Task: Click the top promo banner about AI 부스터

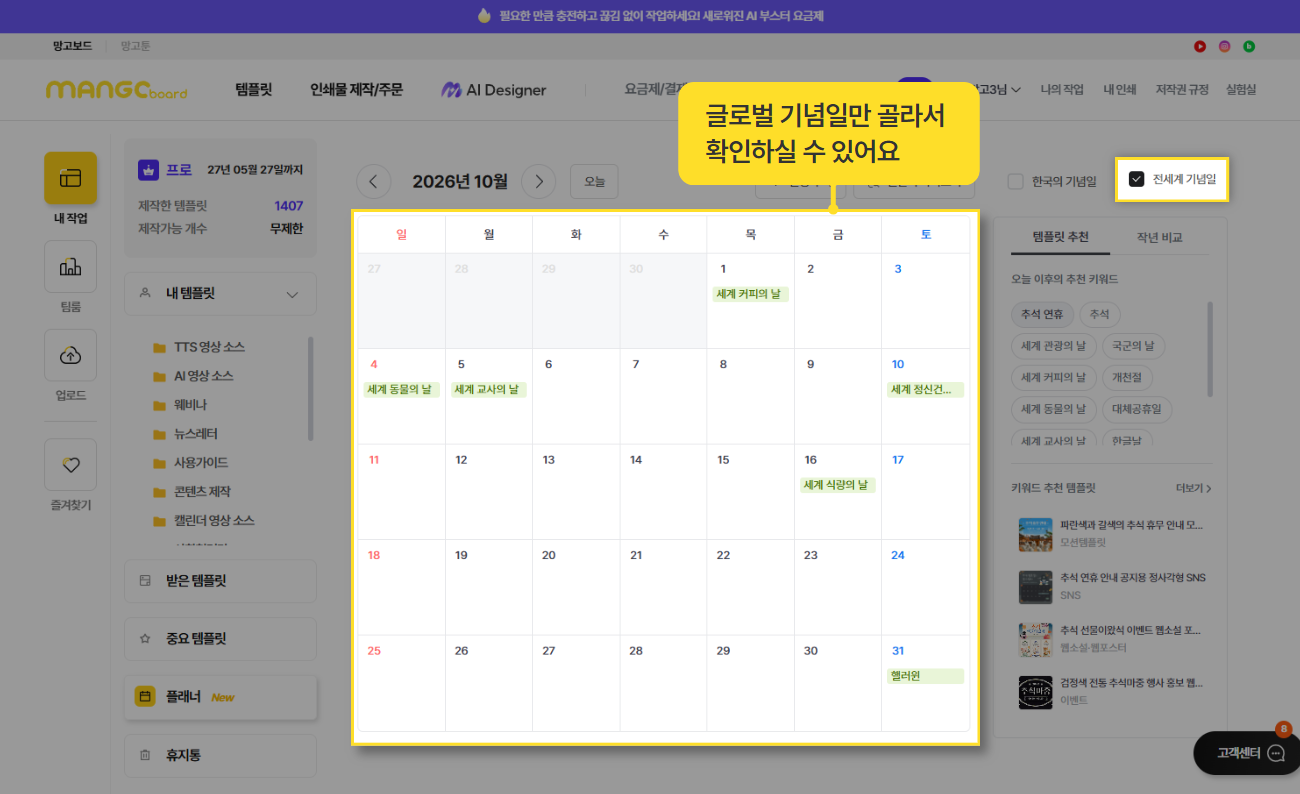Action: point(650,16)
